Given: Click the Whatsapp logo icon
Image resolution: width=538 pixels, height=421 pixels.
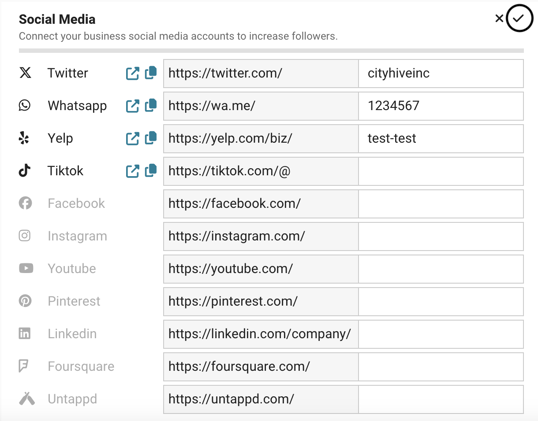Looking at the screenshot, I should pyautogui.click(x=25, y=105).
